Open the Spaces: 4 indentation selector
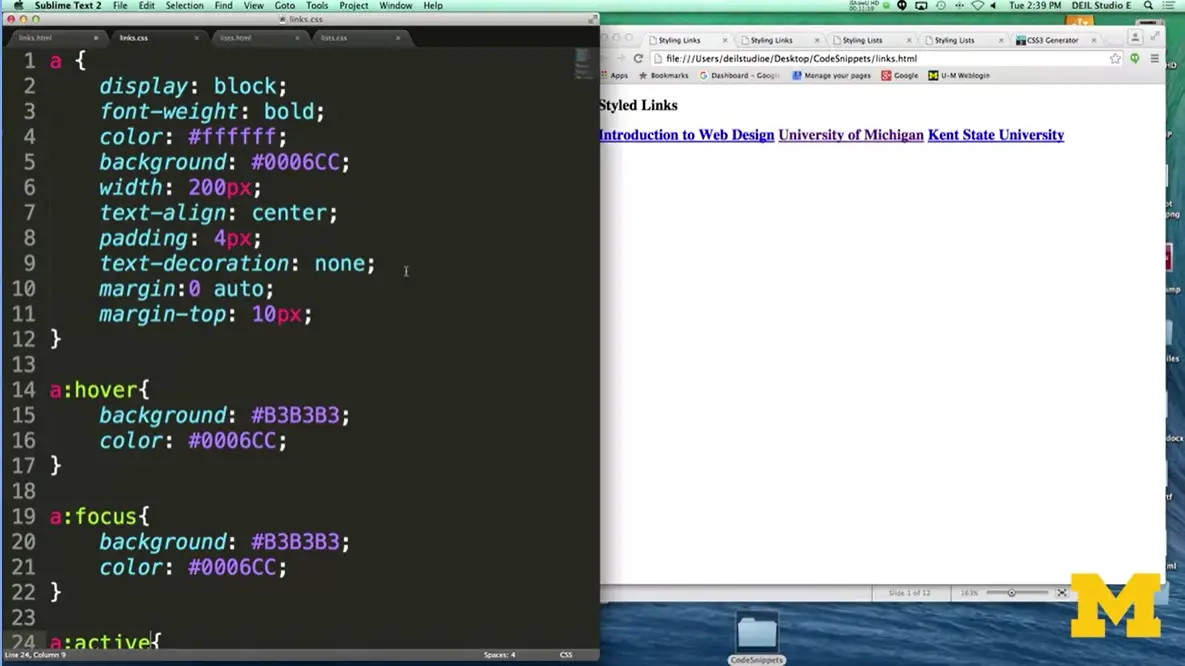Viewport: 1185px width, 666px height. 499,655
